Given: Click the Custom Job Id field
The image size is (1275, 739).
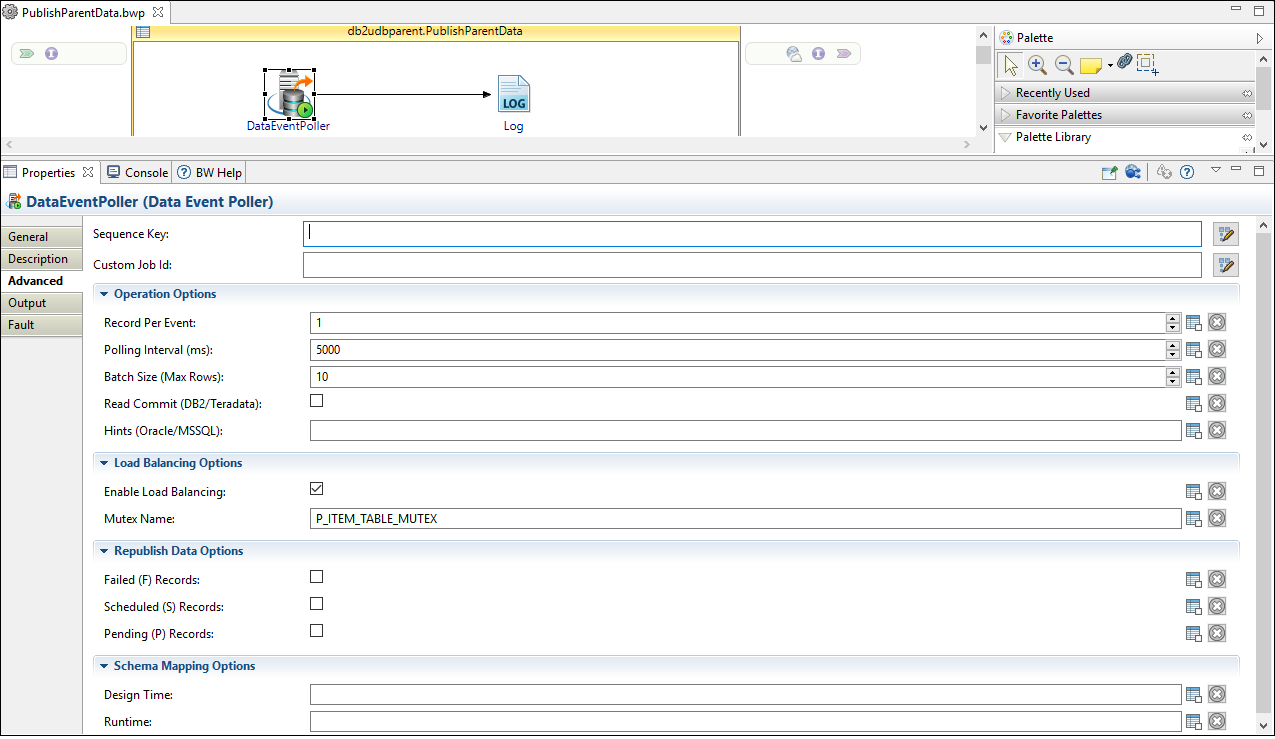Looking at the screenshot, I should coord(752,265).
